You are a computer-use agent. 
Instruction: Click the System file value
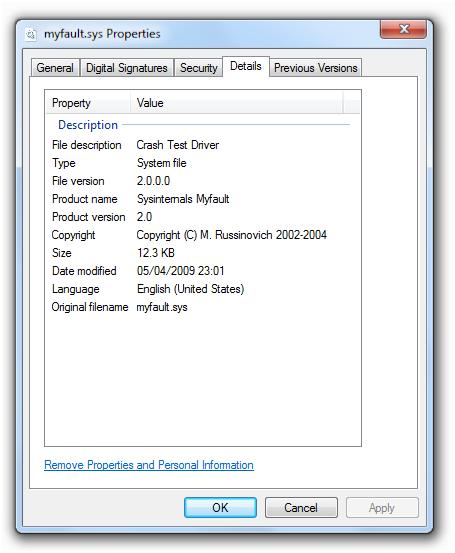162,163
